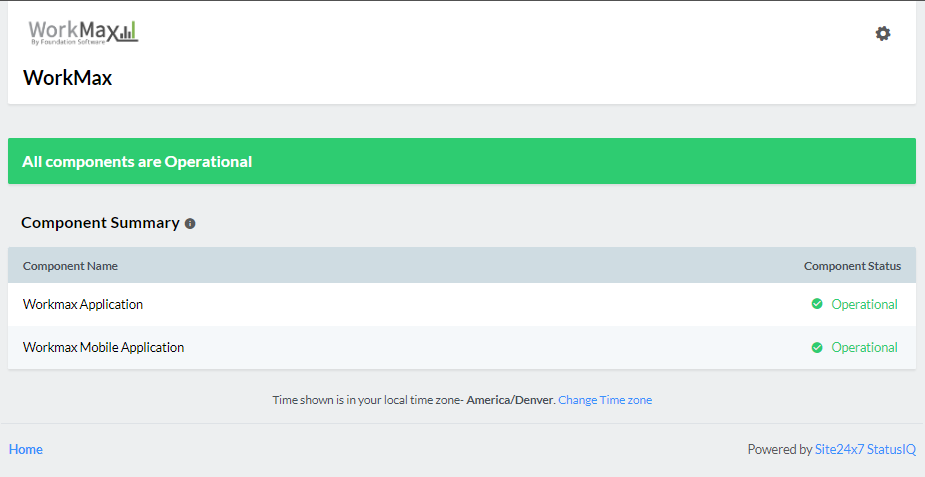The width and height of the screenshot is (925, 477).
Task: Go to the Home link
Action: pos(25,449)
